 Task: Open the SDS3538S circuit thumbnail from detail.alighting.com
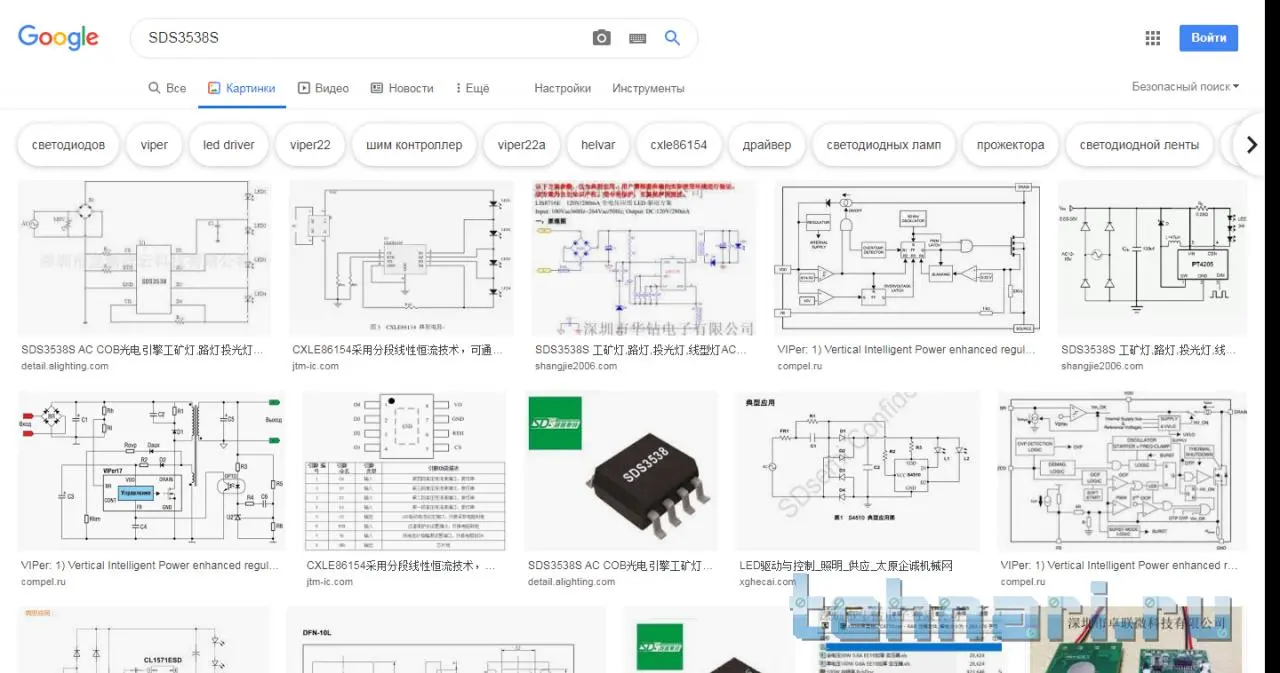point(145,258)
